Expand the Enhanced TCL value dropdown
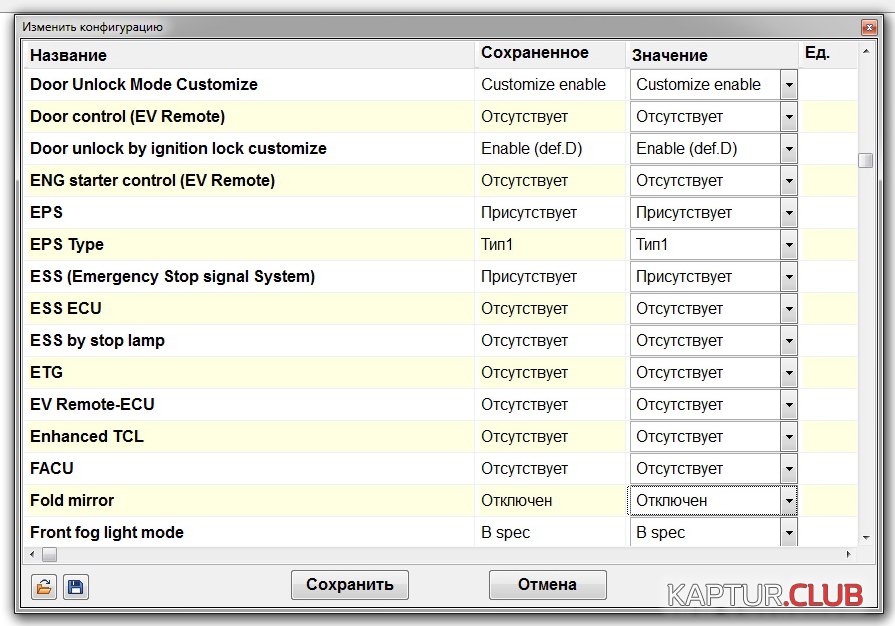The height and width of the screenshot is (626, 895). click(789, 437)
